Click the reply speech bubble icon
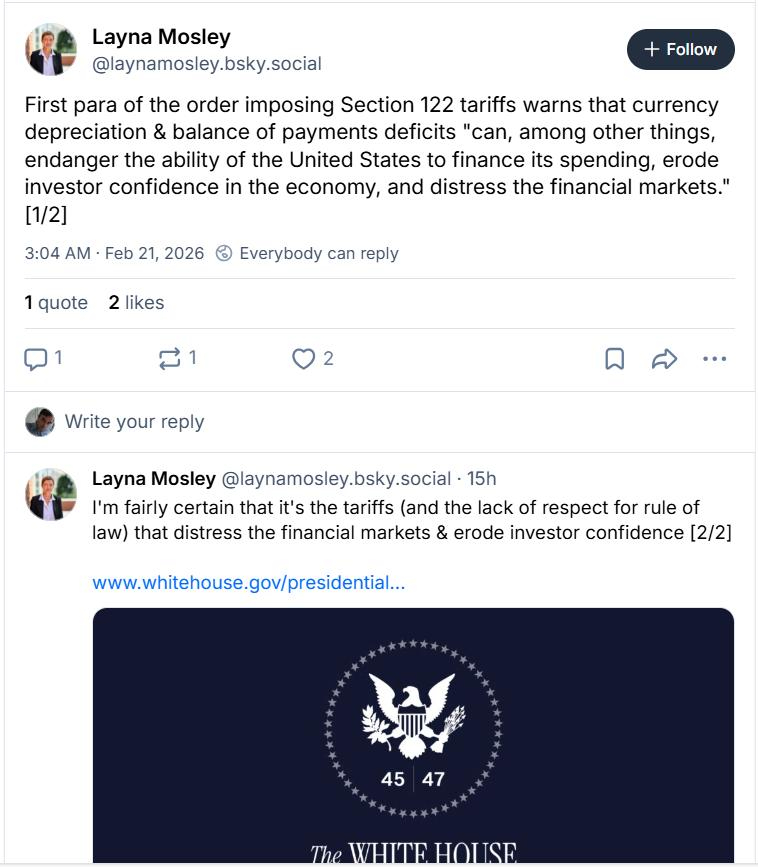This screenshot has width=758, height=867. coord(36,358)
